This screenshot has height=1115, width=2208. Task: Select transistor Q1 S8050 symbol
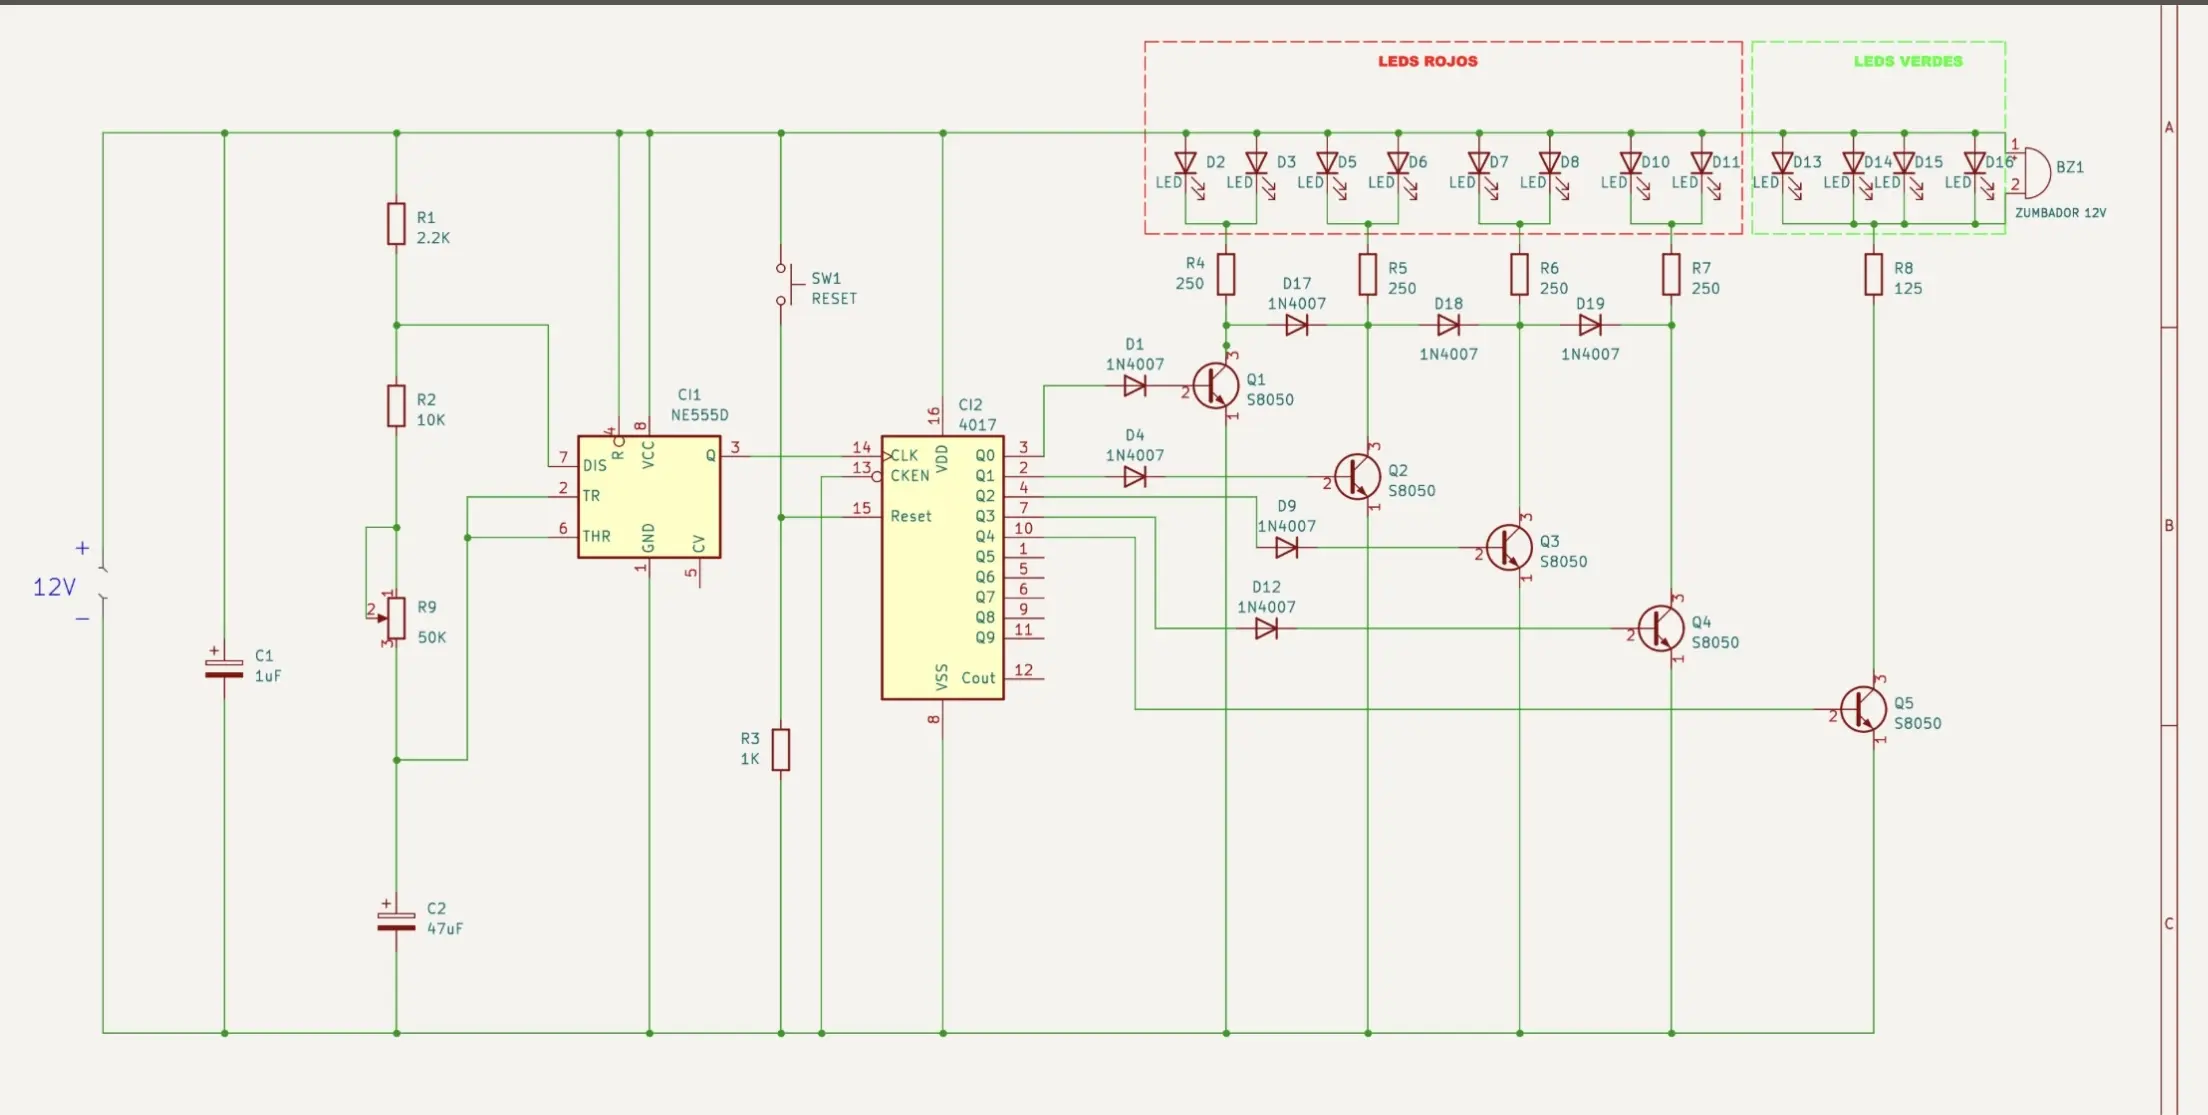click(1216, 386)
